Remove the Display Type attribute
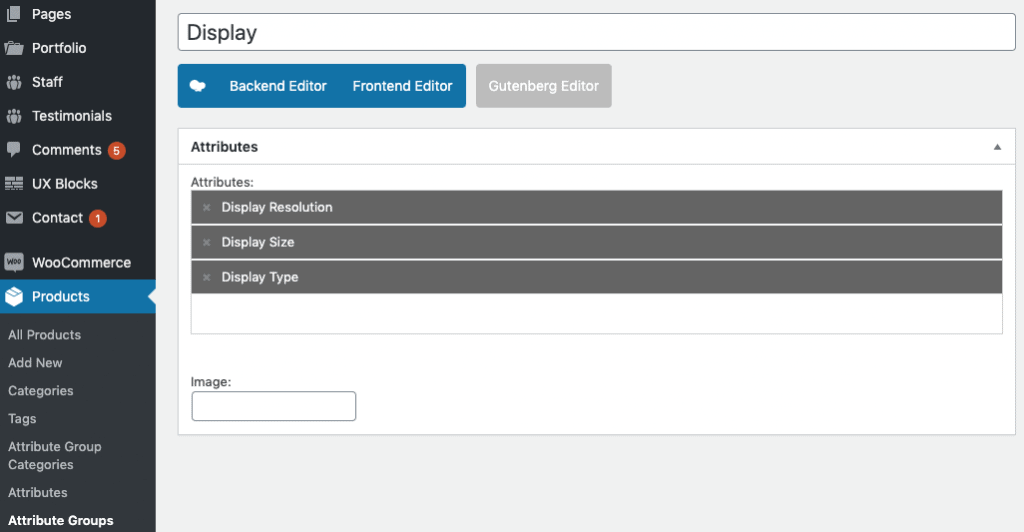 (206, 278)
